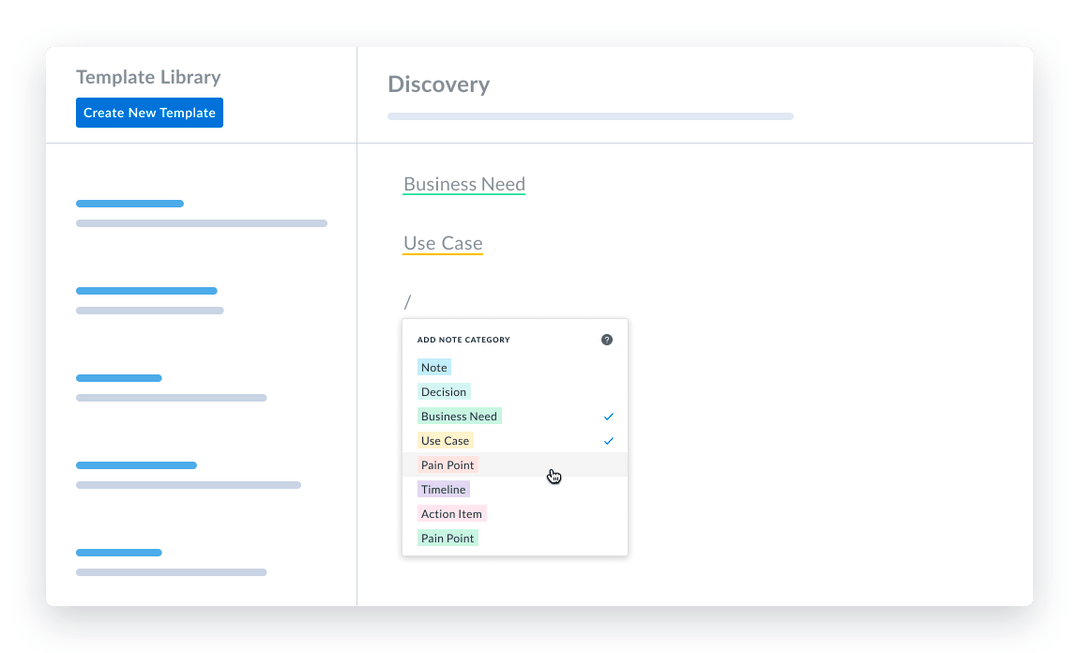Click the slash command input line
1080x653 pixels.
coord(407,298)
